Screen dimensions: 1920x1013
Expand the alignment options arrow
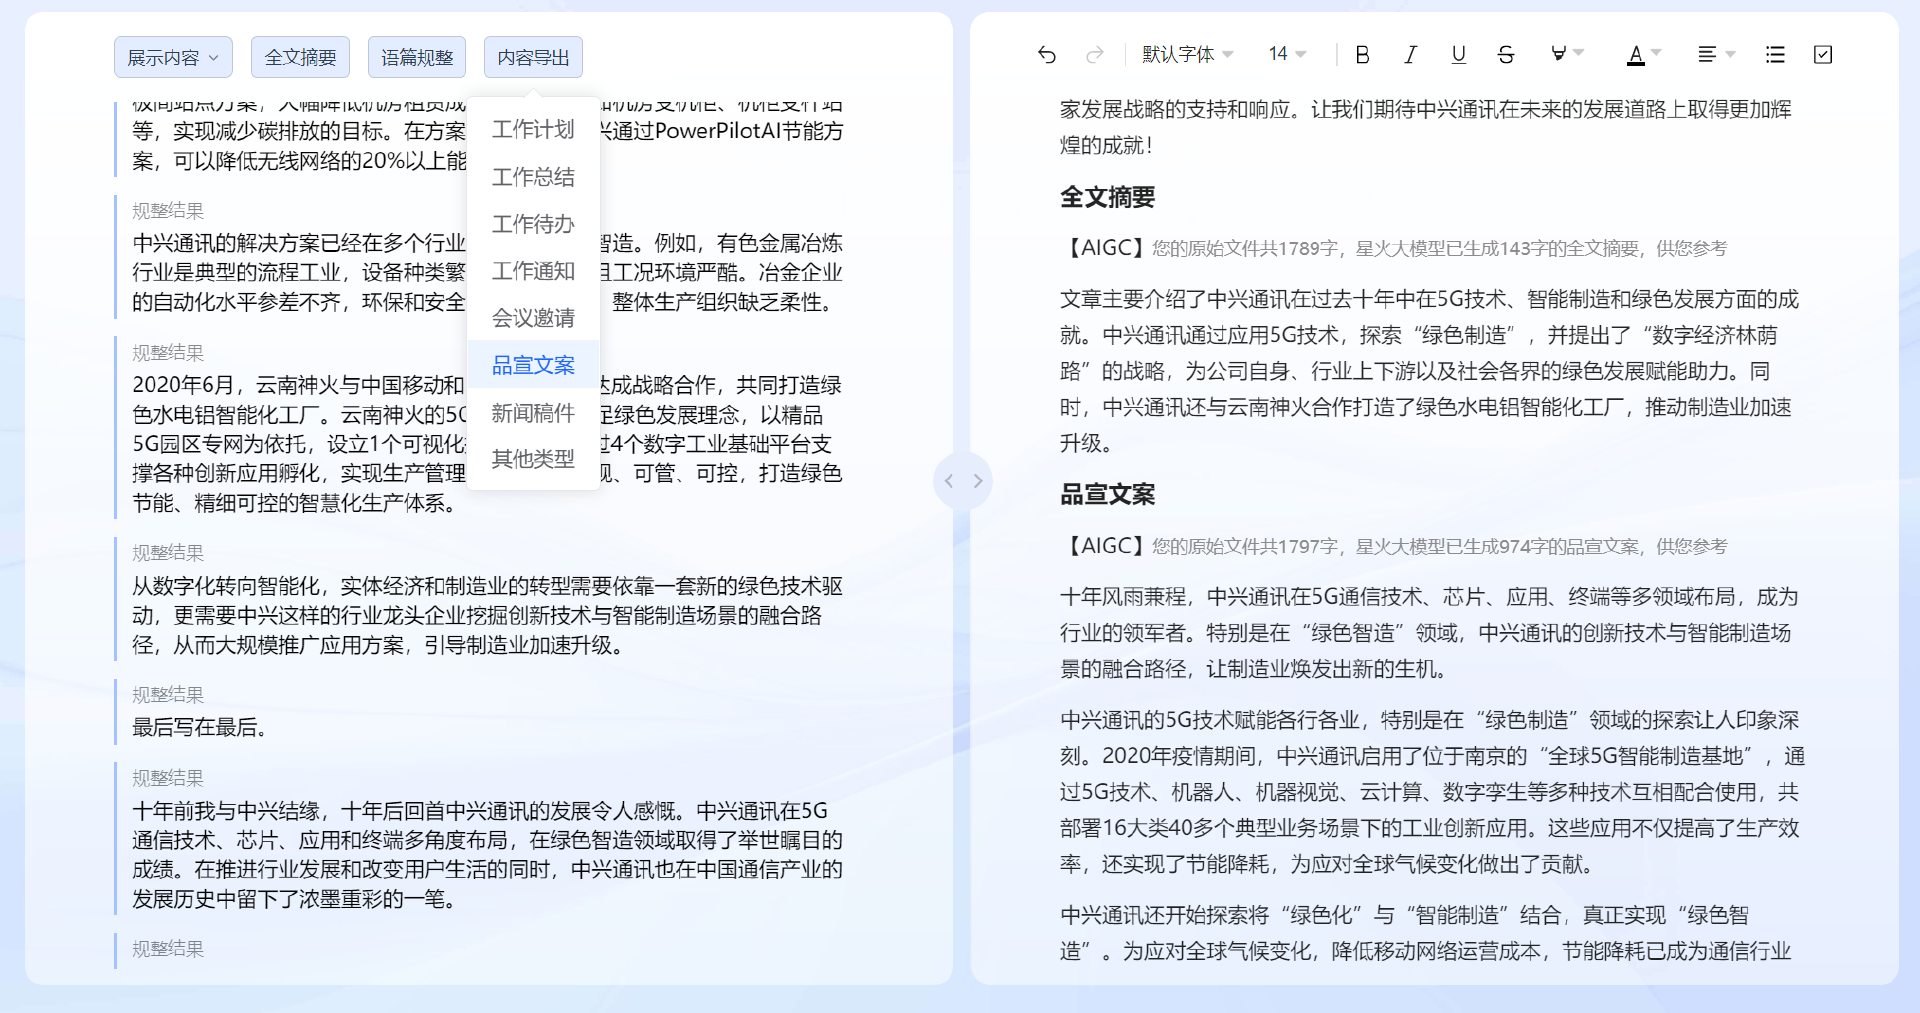tap(1730, 54)
